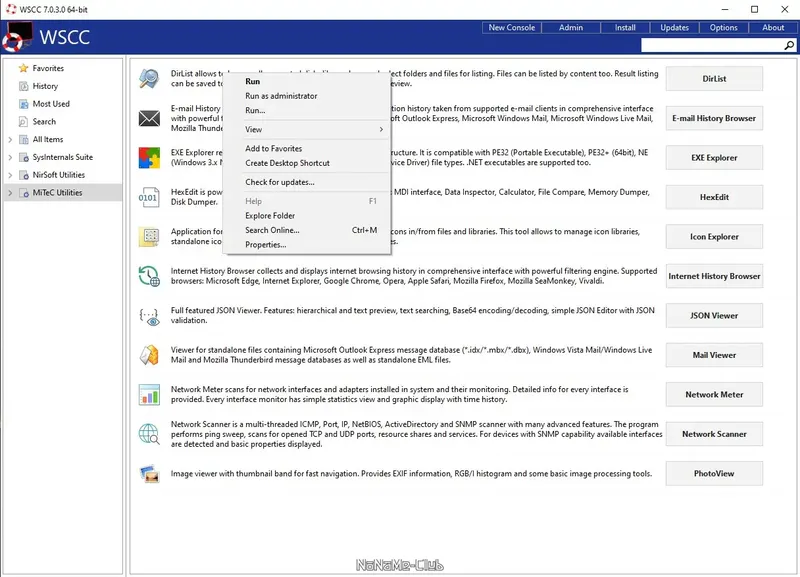Launch the Icon Explorer button
Viewport: 800px width, 577px height.
(x=714, y=237)
